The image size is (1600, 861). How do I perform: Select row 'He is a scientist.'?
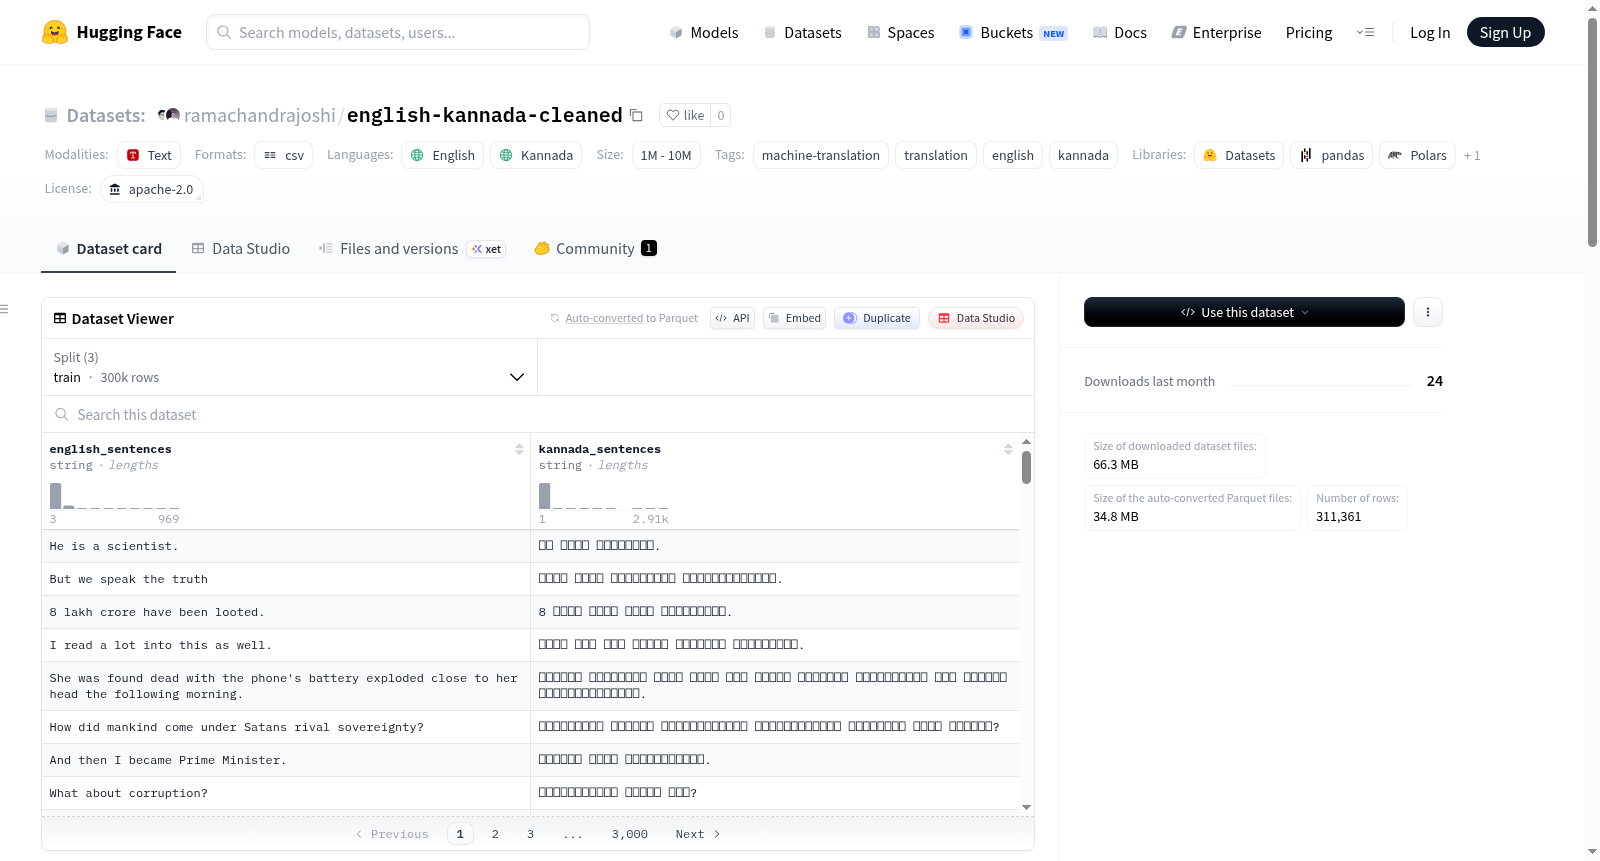[530, 546]
